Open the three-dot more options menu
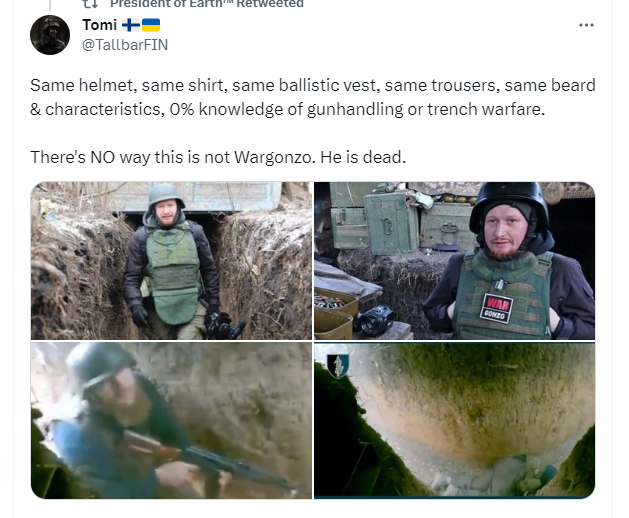The image size is (629, 518). tap(586, 25)
